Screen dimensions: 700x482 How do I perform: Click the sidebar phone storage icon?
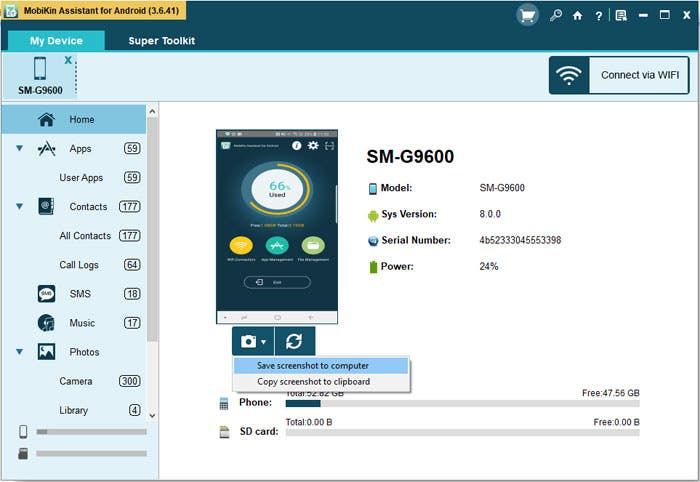(x=23, y=432)
